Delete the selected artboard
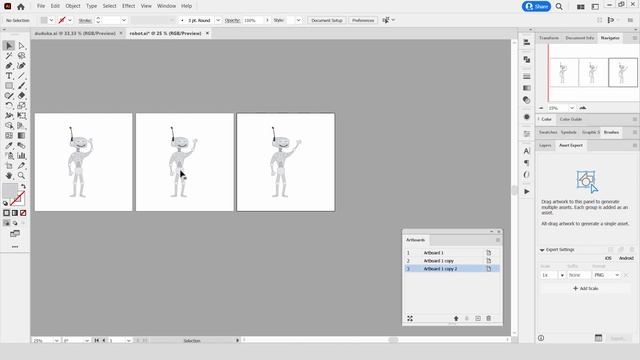Viewport: 640px width, 360px height. tap(489, 318)
